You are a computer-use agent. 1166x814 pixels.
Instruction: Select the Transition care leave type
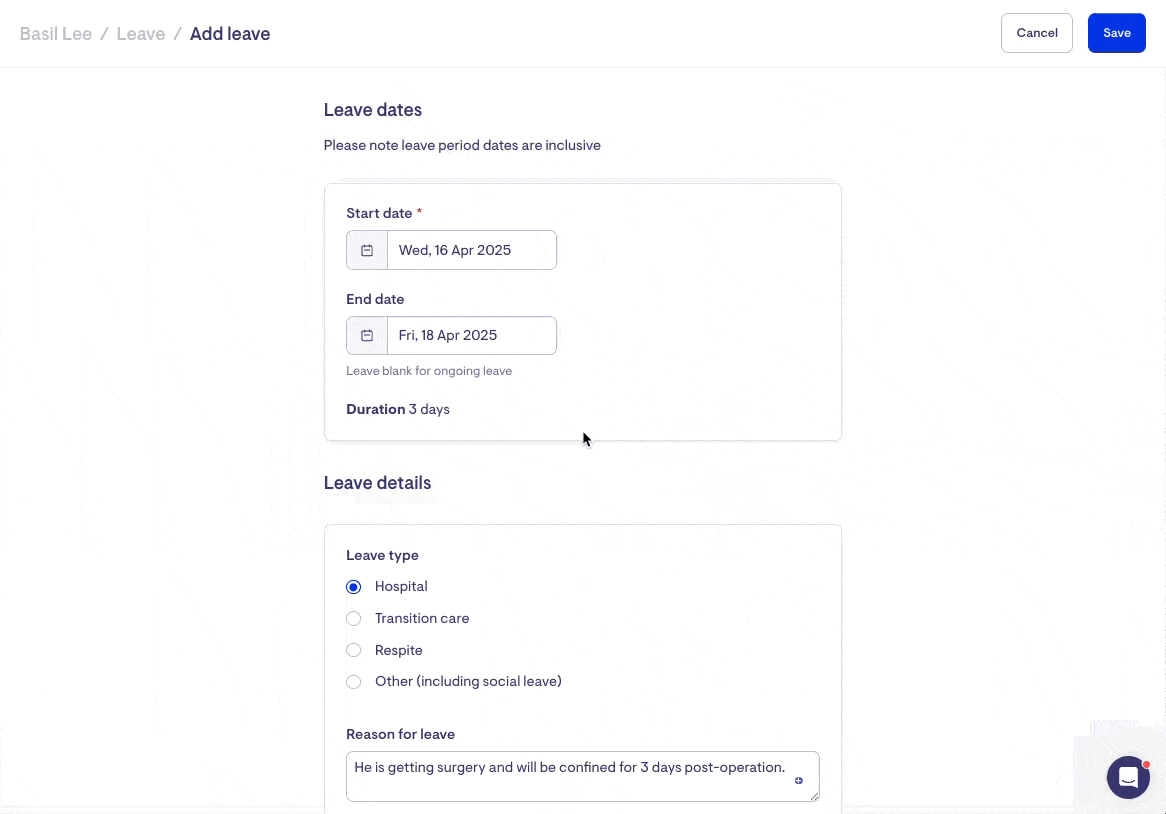[x=353, y=618]
